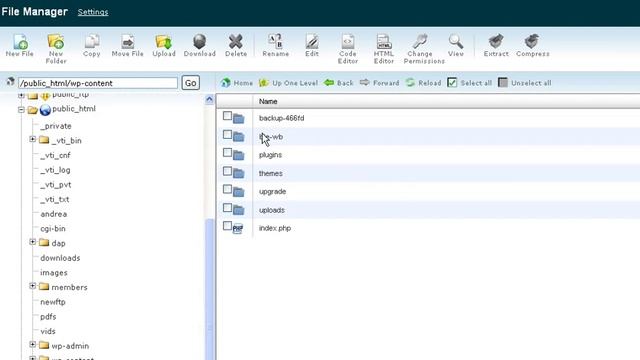Viewport: 640px width, 360px height.
Task: Select _vti_log in the folder tree
Action: pyautogui.click(x=56, y=170)
